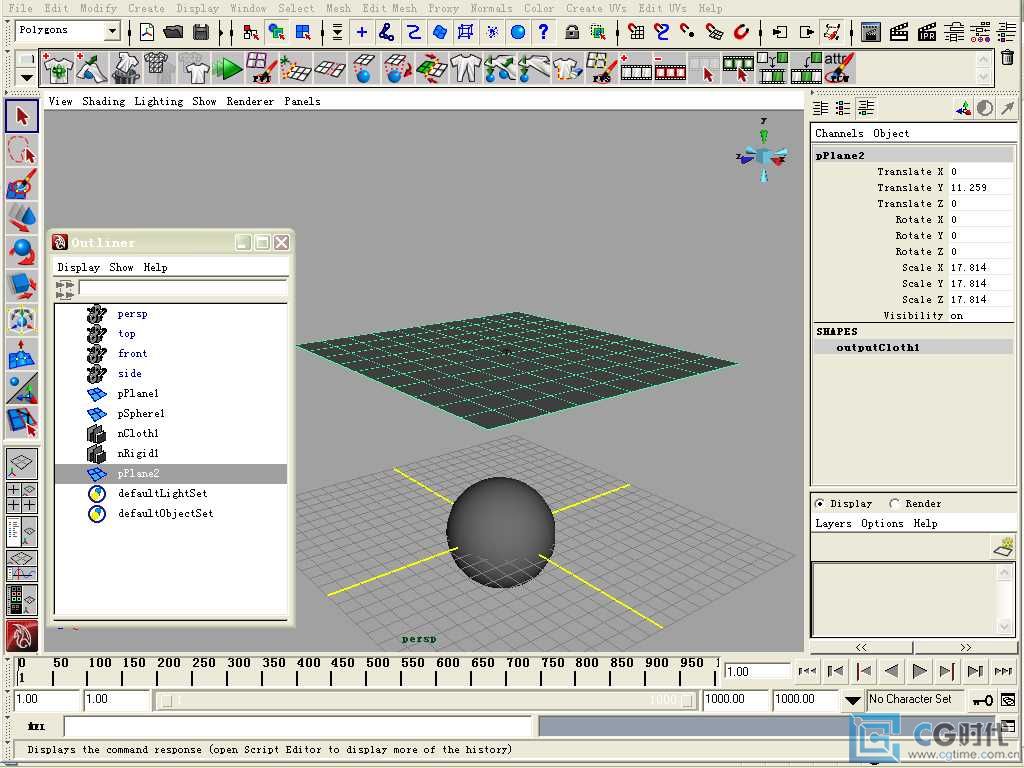Viewport: 1024px width, 768px height.
Task: Pick the Rotate tool (sphere icon)
Action: coord(22,251)
